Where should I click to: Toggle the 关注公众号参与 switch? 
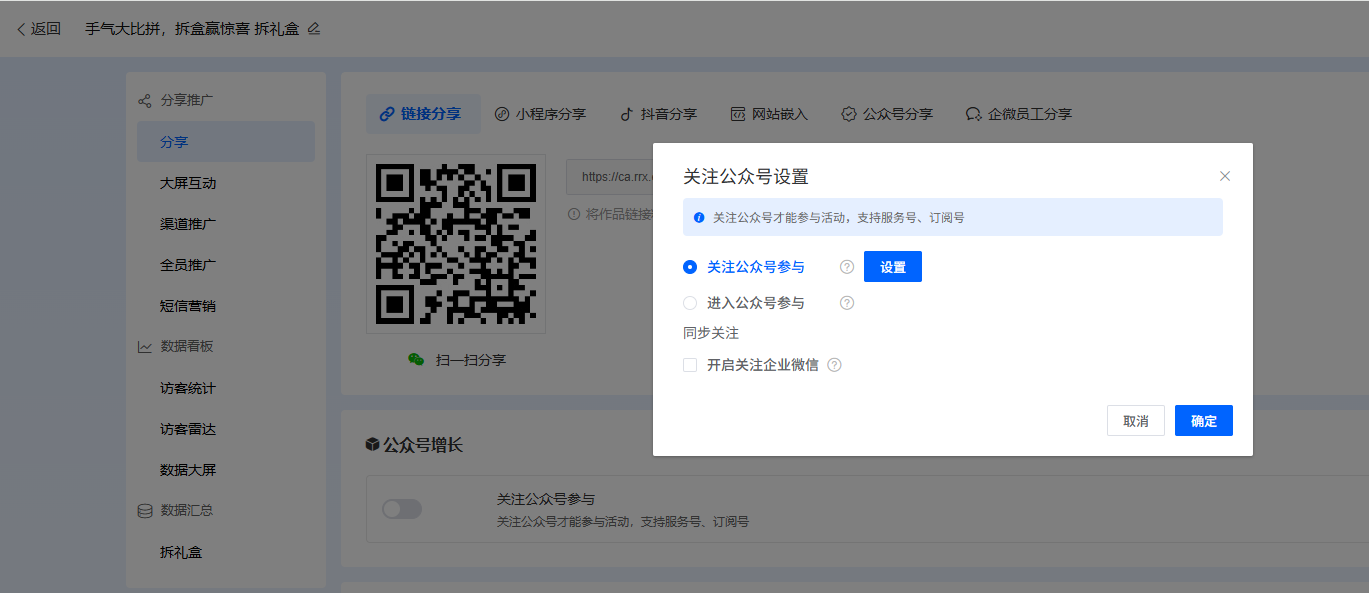tap(402, 509)
